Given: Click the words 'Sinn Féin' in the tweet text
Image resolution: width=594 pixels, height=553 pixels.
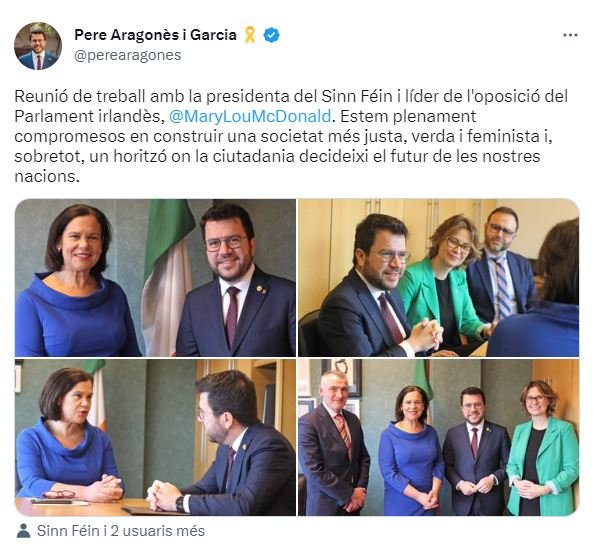Looking at the screenshot, I should coord(356,96).
